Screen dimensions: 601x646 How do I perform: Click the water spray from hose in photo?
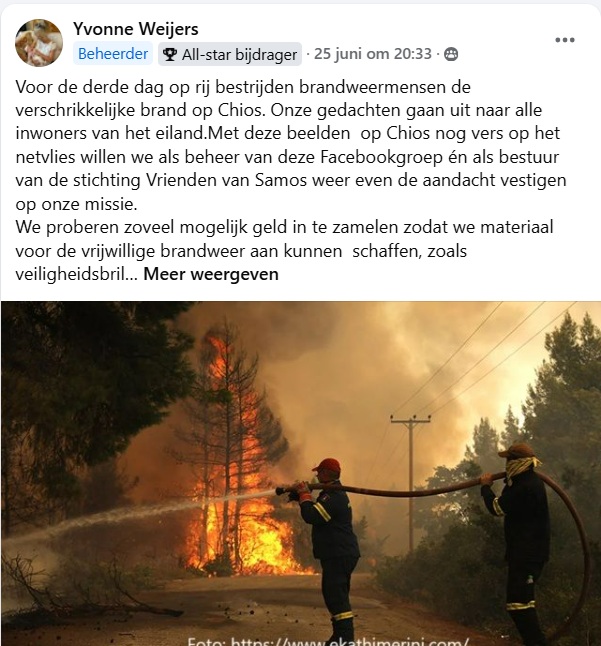(x=140, y=515)
